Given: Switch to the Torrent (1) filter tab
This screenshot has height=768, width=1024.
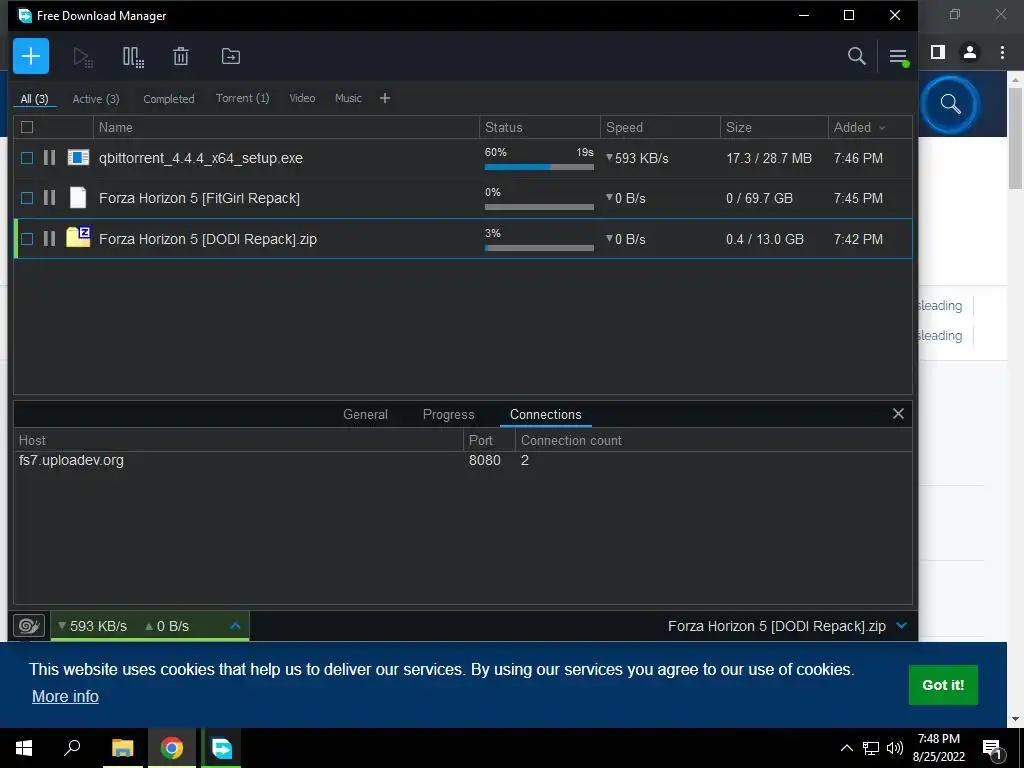Looking at the screenshot, I should tap(242, 98).
